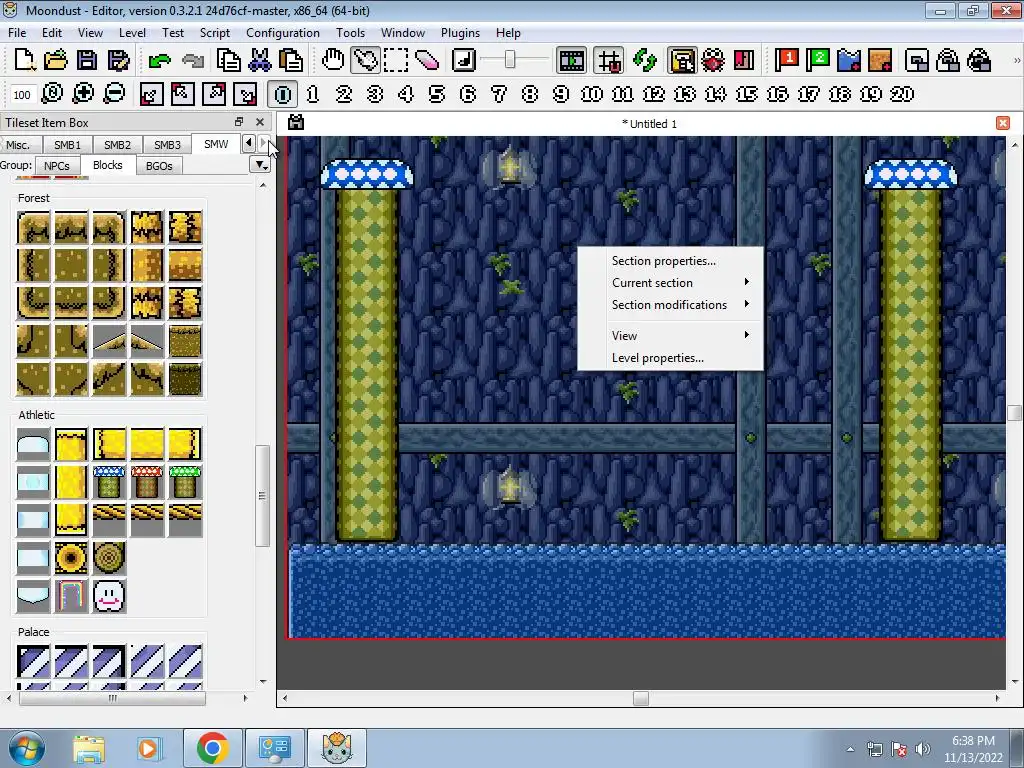Copy selected items
This screenshot has width=1024, height=768.
(x=228, y=60)
